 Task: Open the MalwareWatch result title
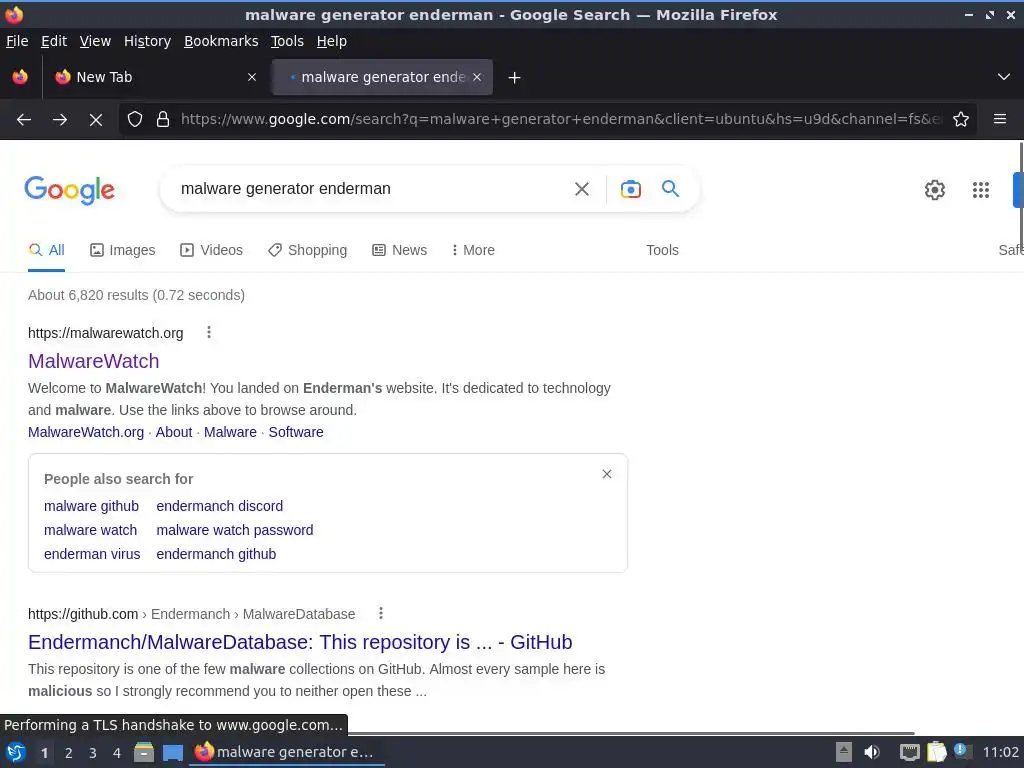[93, 361]
